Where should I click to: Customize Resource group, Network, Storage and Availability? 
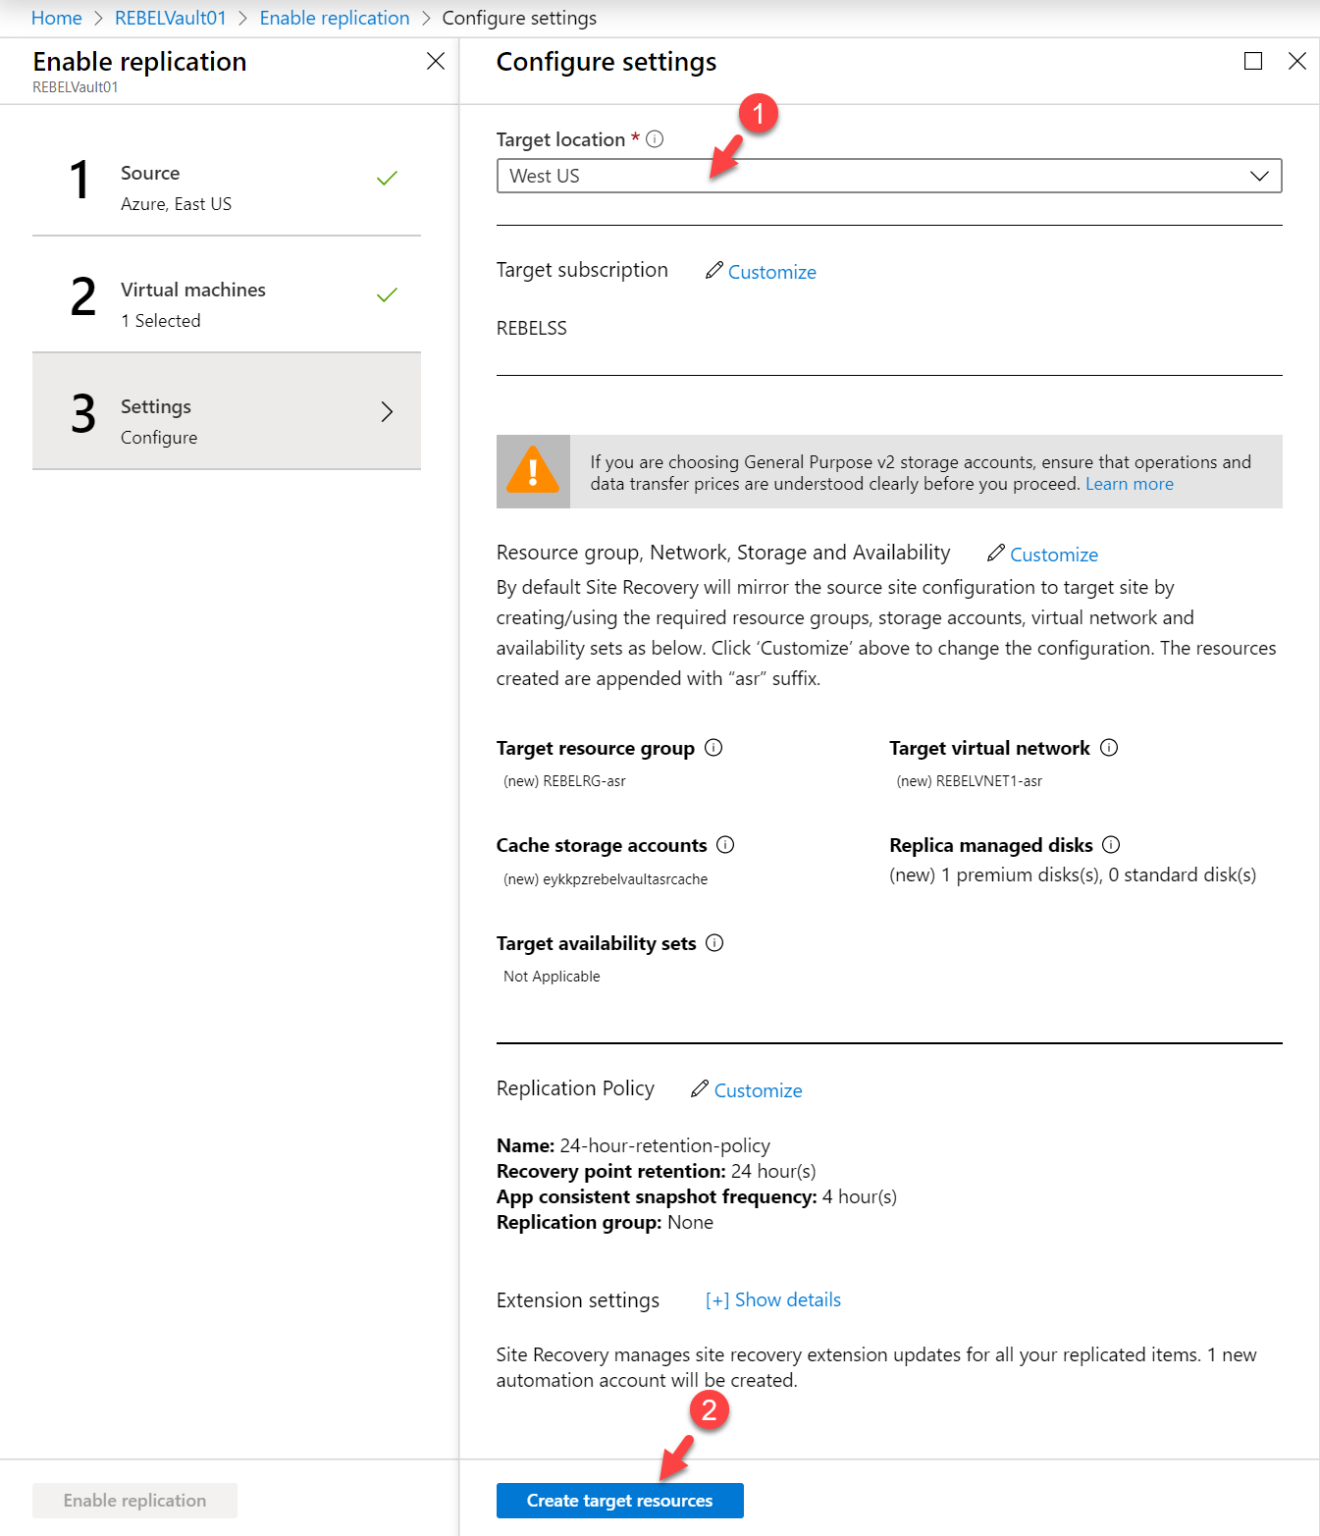(x=1053, y=554)
